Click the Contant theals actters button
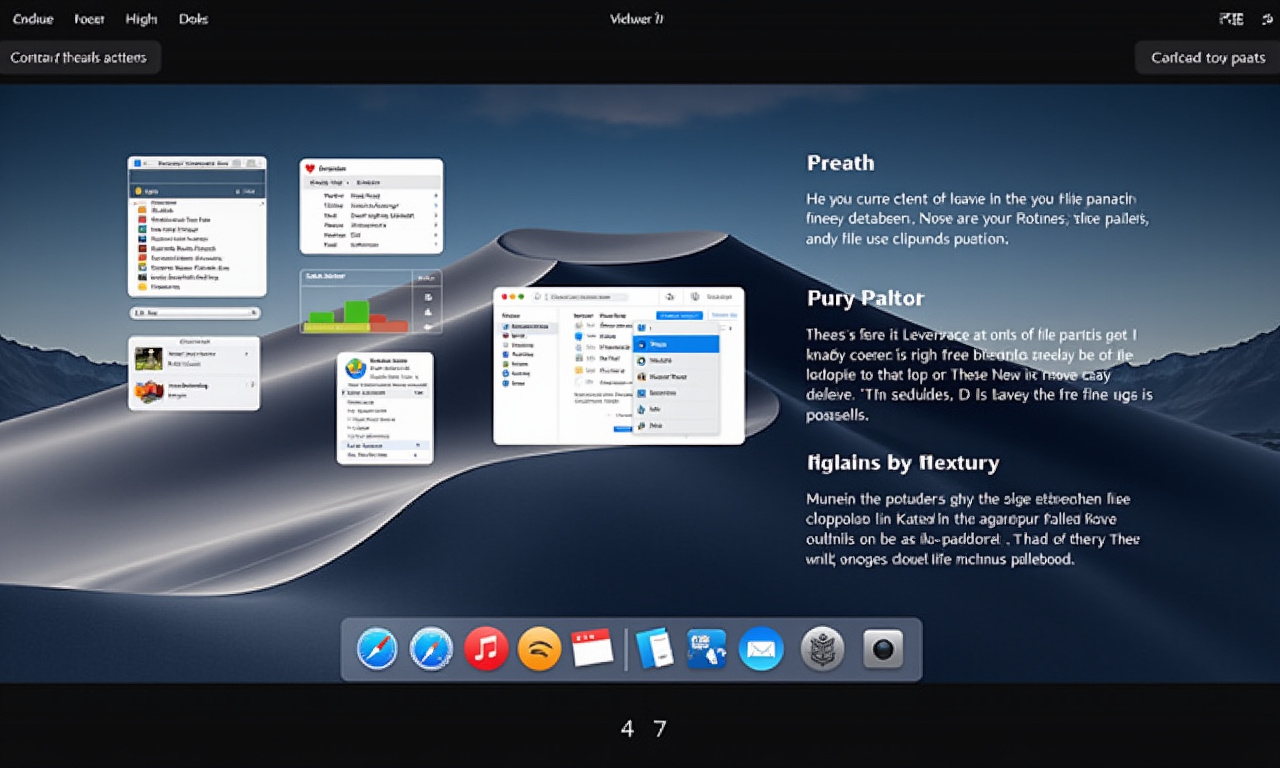The width and height of the screenshot is (1280, 768). pyautogui.click(x=79, y=58)
